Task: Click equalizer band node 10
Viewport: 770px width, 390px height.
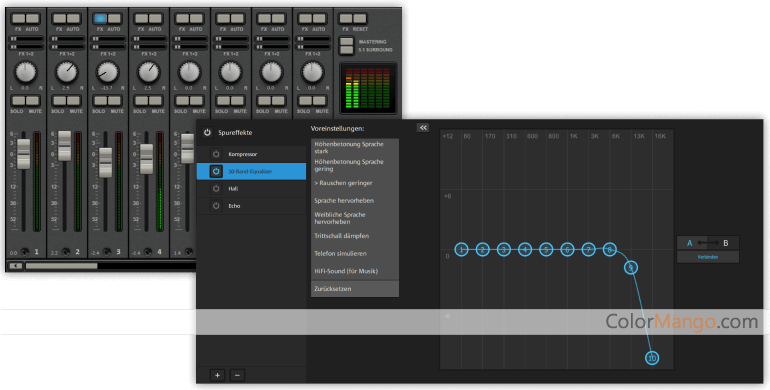Action: [652, 358]
